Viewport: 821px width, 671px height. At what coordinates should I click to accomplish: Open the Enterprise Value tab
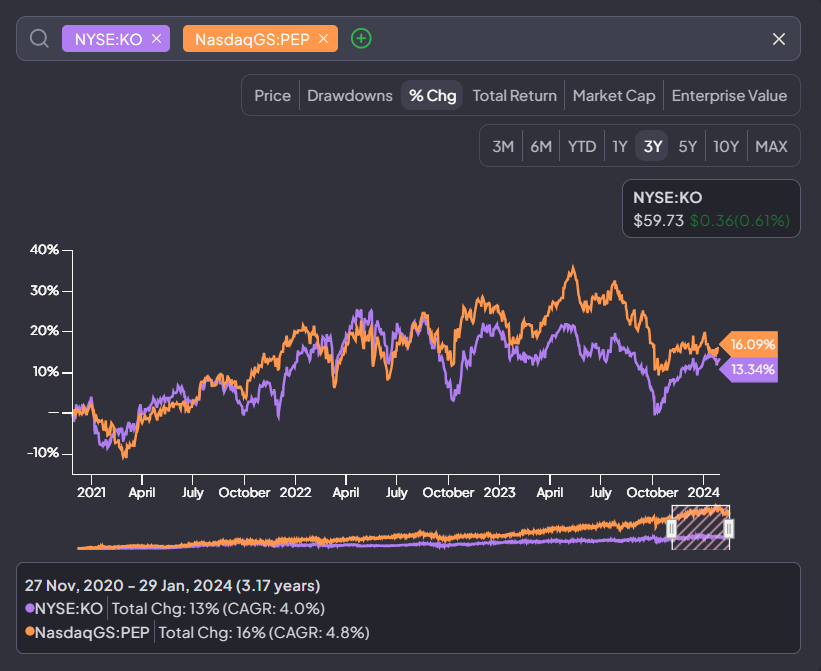click(729, 95)
